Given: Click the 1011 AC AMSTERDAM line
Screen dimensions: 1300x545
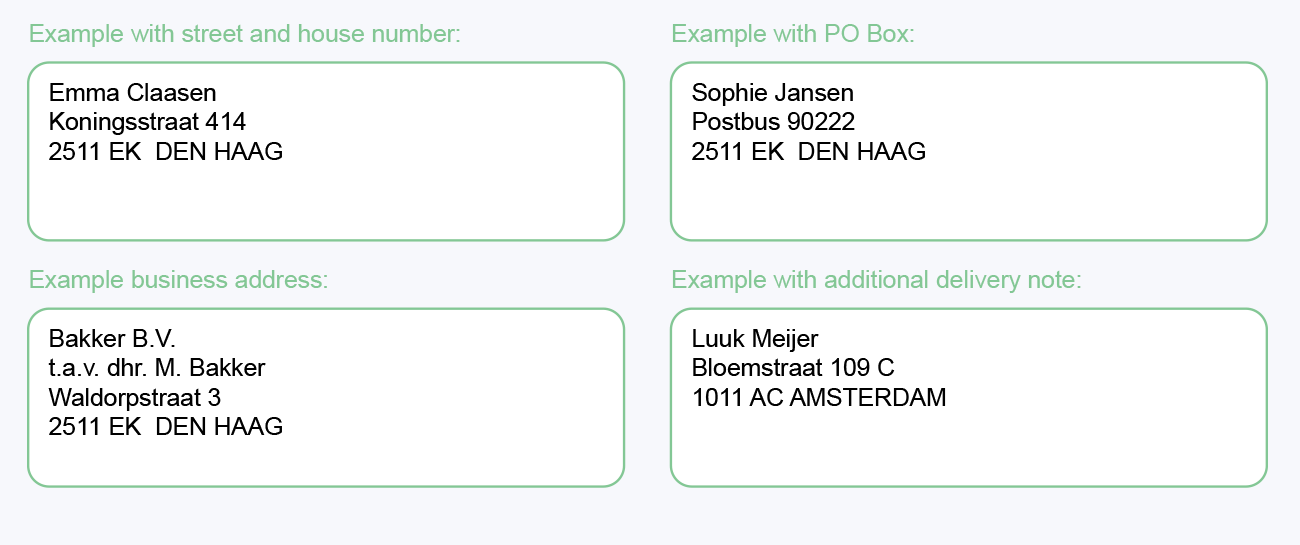Looking at the screenshot, I should tap(819, 398).
